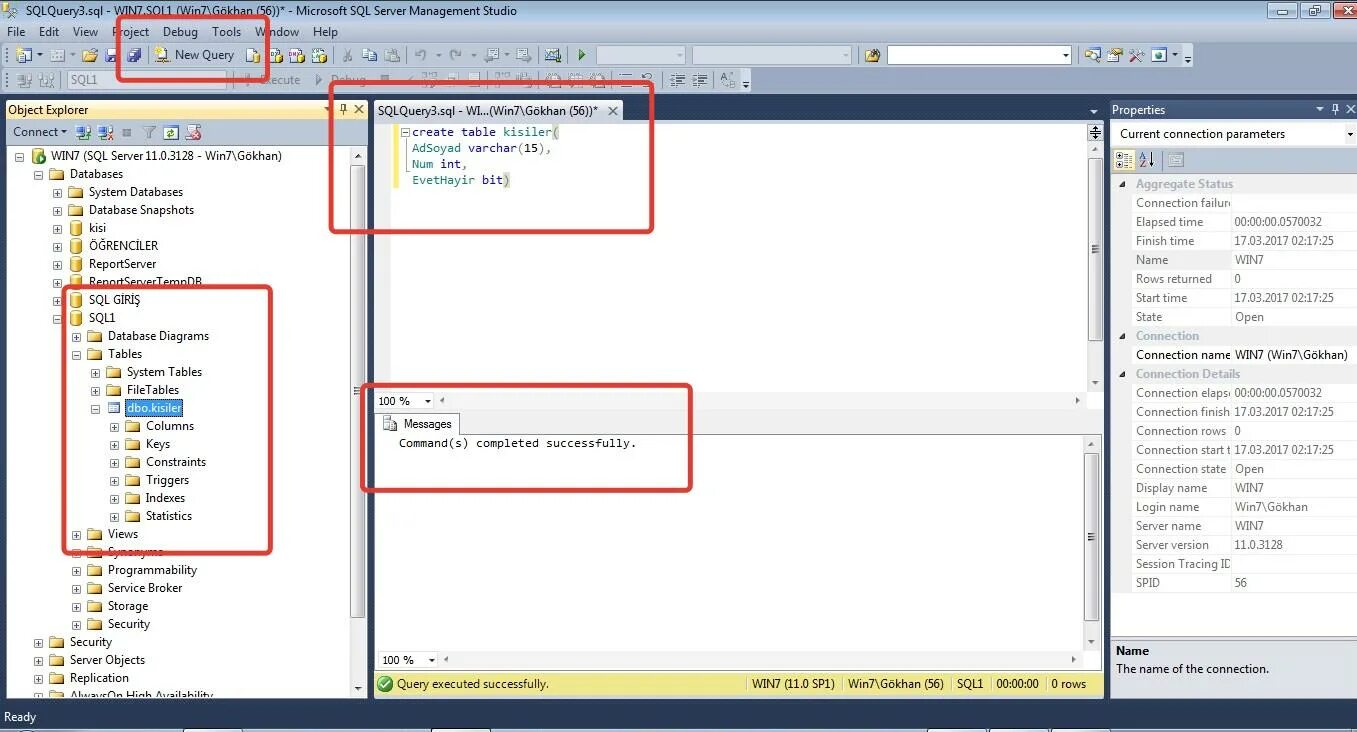This screenshot has height=732, width=1357.
Task: Collapse the SQL1 database node
Action: tap(58, 318)
